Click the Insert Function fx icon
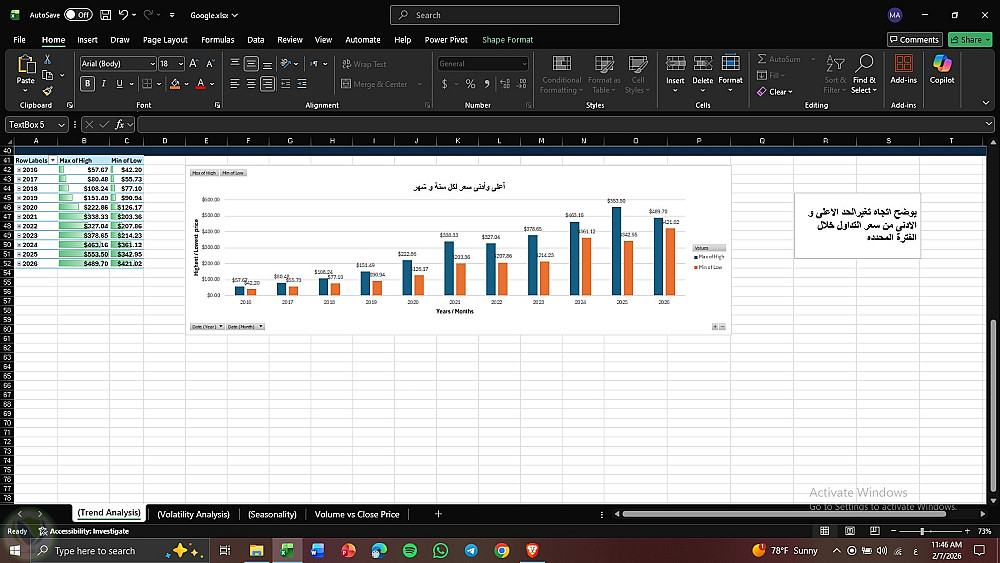Screen dimensions: 1000x563 click(x=119, y=124)
